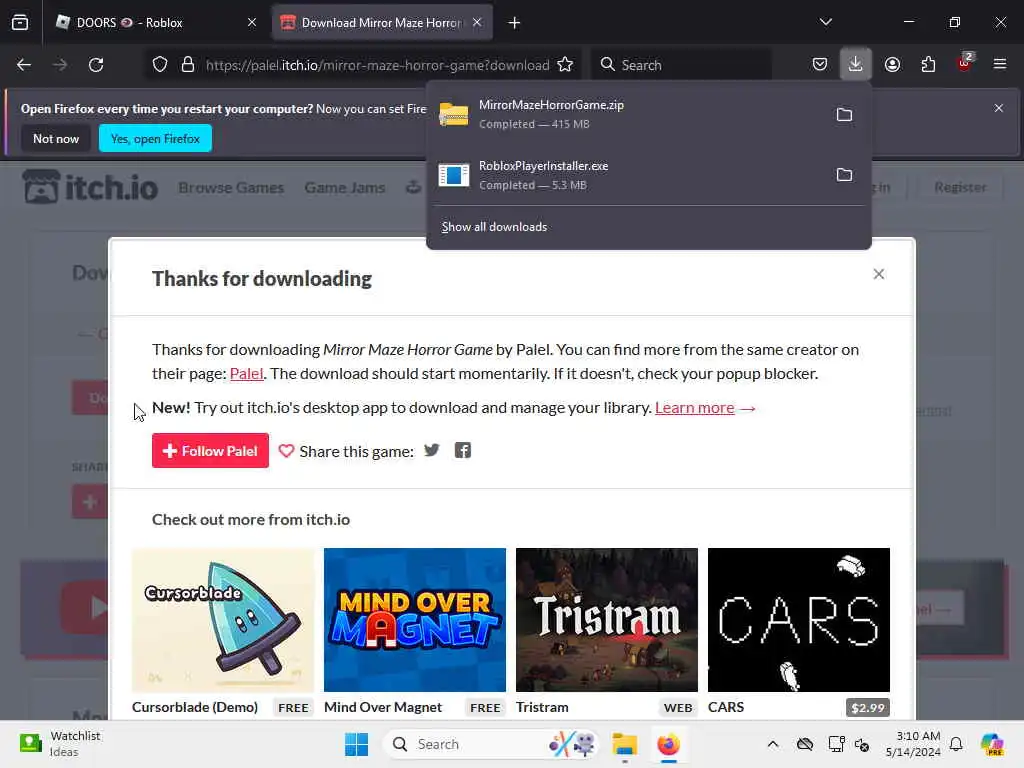Open the Firefox View icon at tab bar left
This screenshot has height=768, width=1024.
pyautogui.click(x=20, y=22)
